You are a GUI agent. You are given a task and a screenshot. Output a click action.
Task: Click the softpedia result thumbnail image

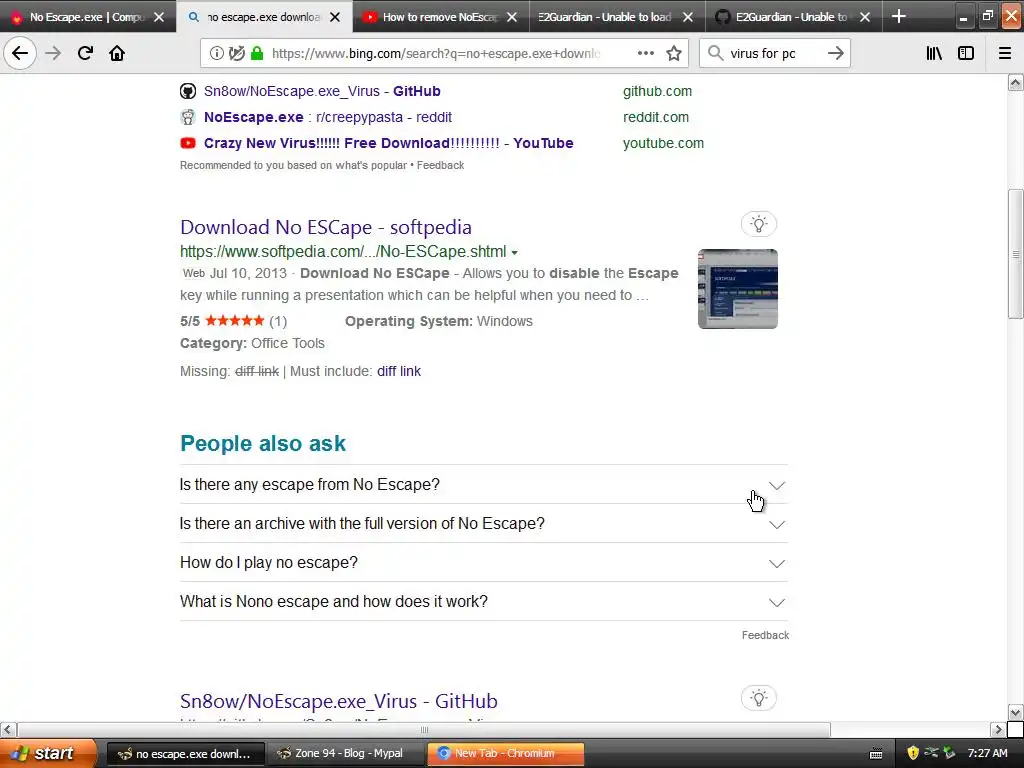coord(738,289)
